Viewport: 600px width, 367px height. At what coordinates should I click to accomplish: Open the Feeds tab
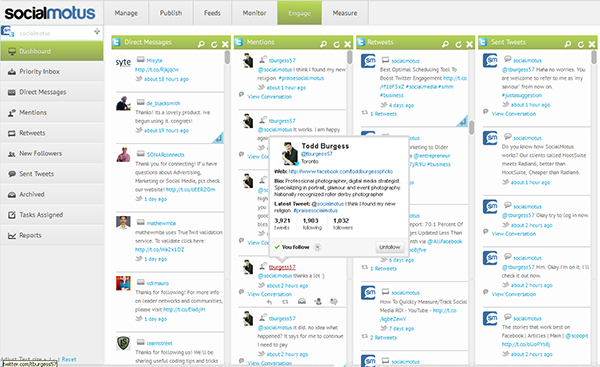[212, 13]
